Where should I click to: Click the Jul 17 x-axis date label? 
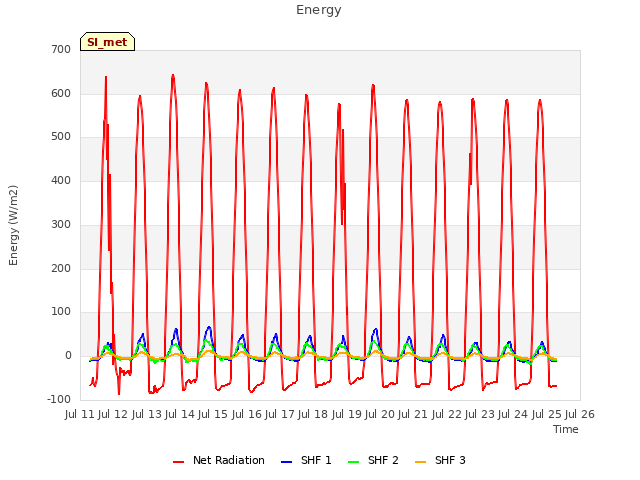(x=280, y=415)
